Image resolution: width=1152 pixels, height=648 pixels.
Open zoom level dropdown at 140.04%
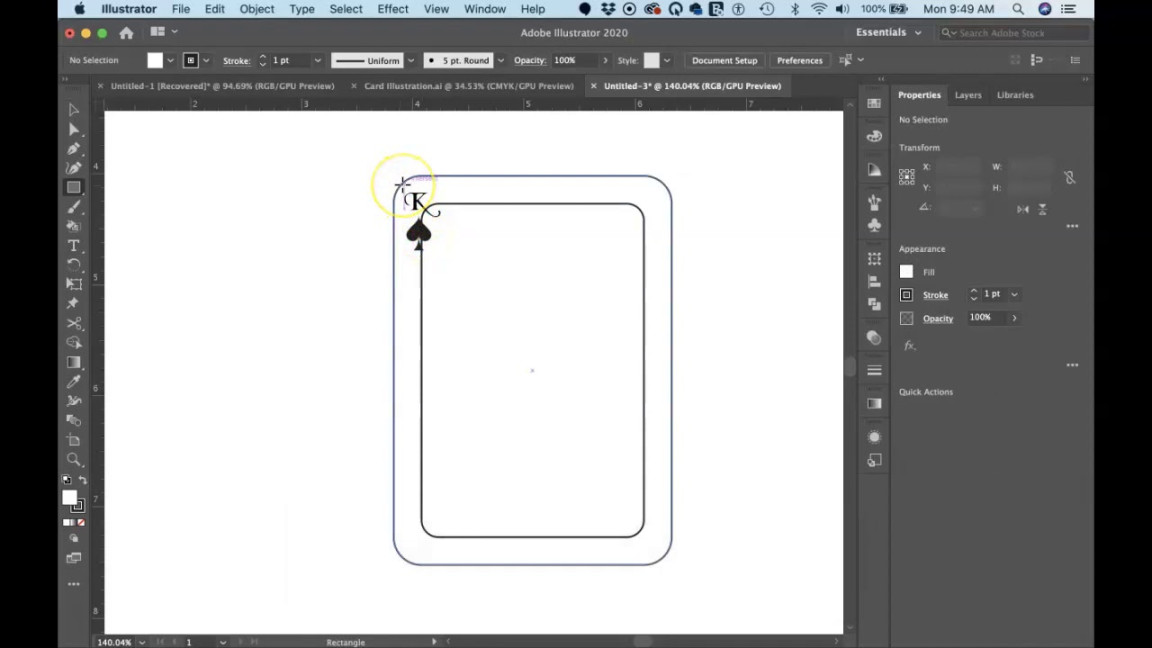(142, 642)
